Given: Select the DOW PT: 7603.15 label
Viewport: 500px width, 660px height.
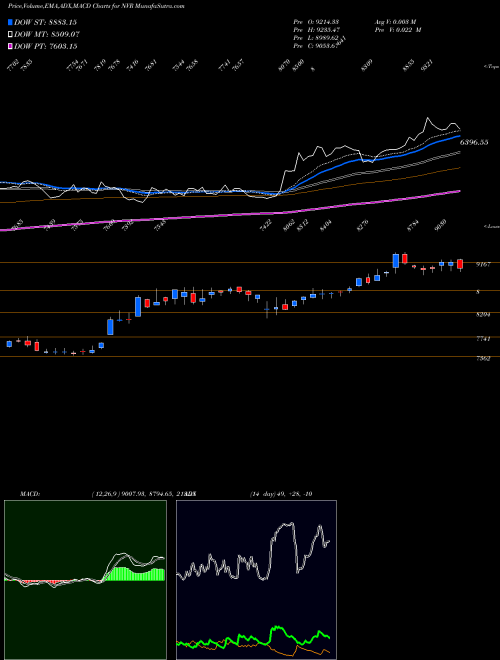Looking at the screenshot, I should pos(45,46).
